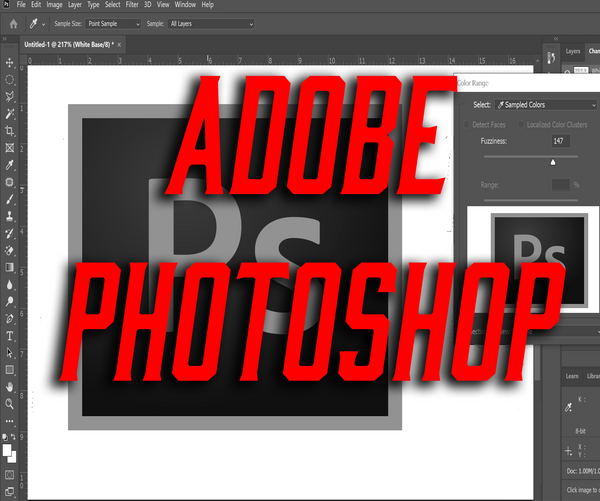The width and height of the screenshot is (600, 501).
Task: Select the Pen tool
Action: (10, 319)
